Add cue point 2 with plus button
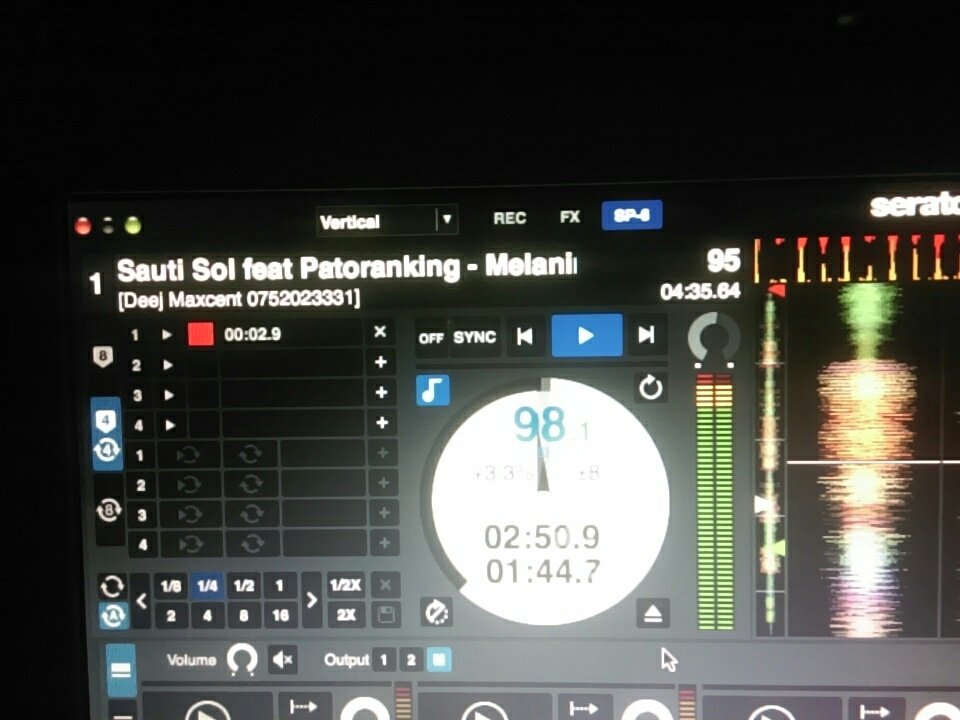960x720 pixels. point(381,362)
